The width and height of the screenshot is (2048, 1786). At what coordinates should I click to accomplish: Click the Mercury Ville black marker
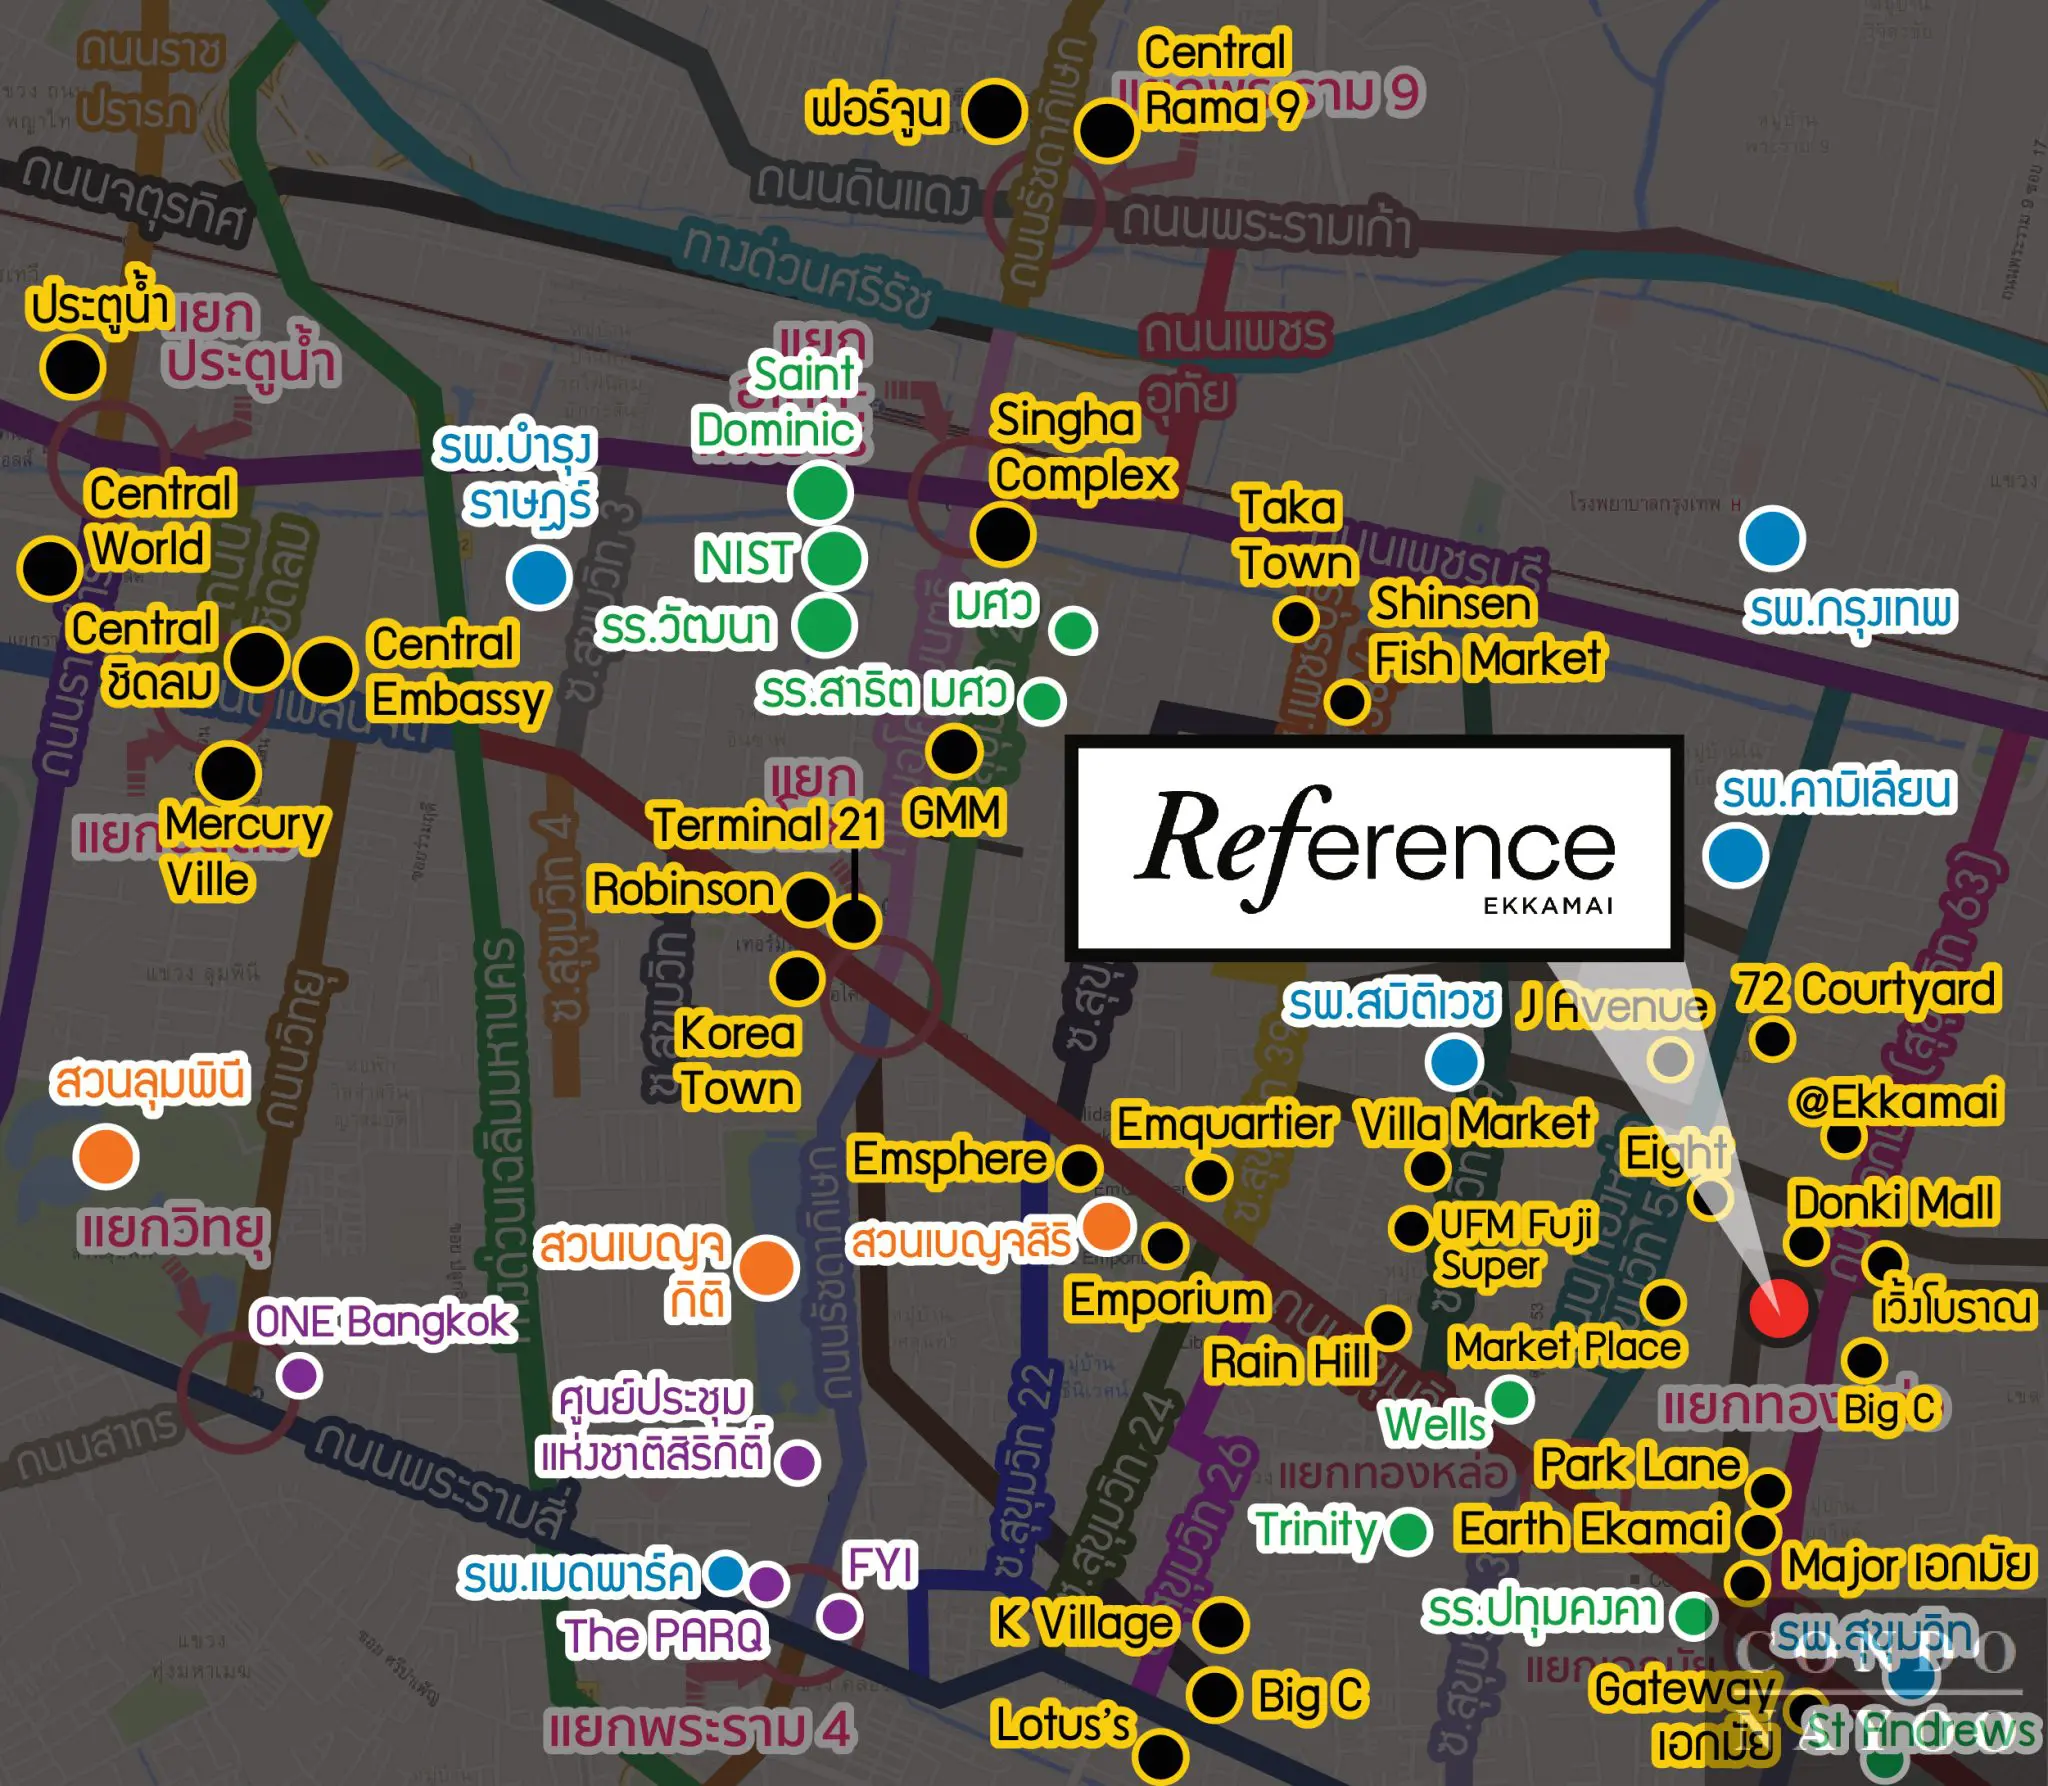[228, 773]
